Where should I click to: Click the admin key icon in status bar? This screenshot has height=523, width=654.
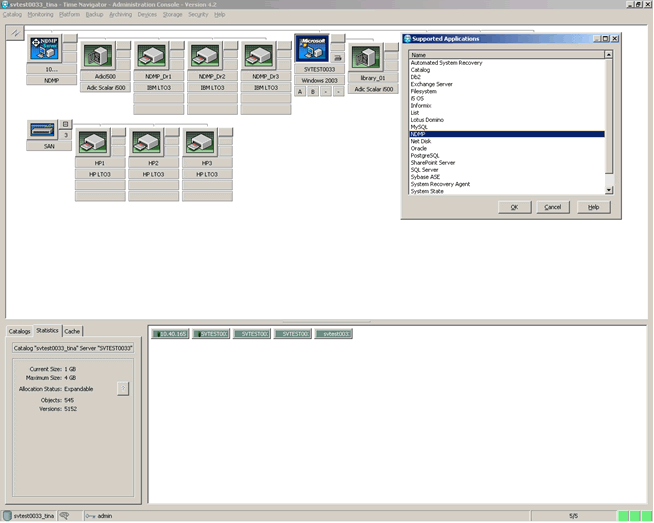pos(91,516)
